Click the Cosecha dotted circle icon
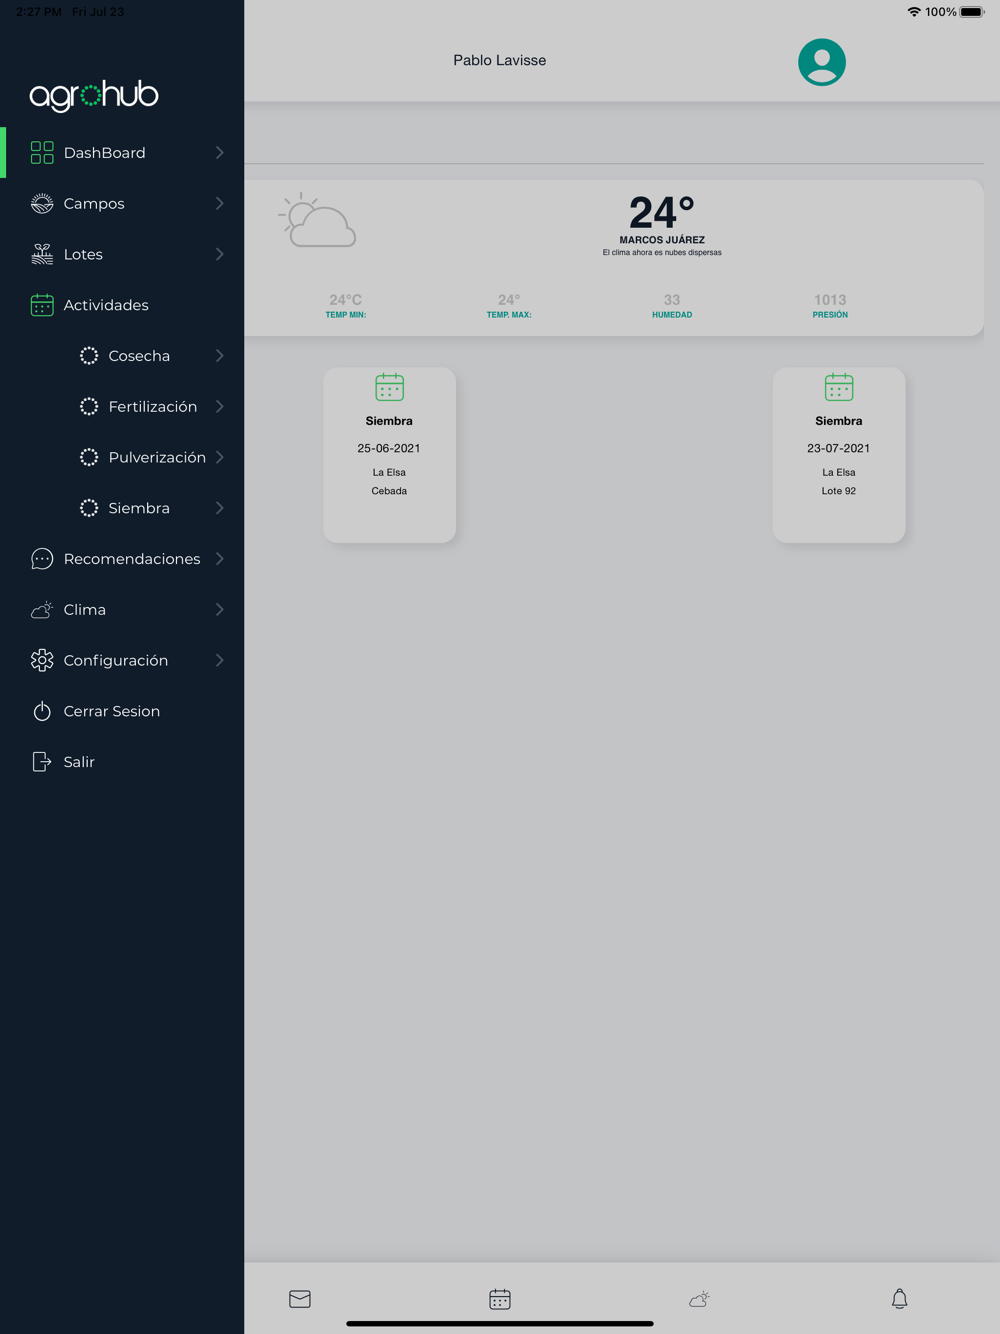The width and height of the screenshot is (1000, 1334). (89, 356)
